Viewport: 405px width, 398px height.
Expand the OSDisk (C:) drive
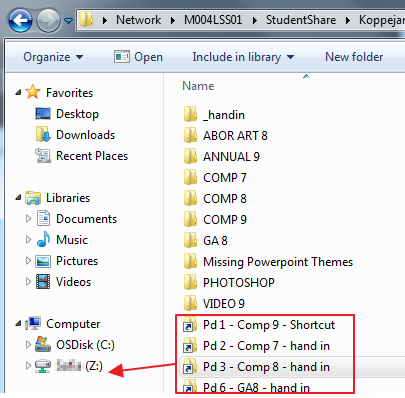click(28, 345)
